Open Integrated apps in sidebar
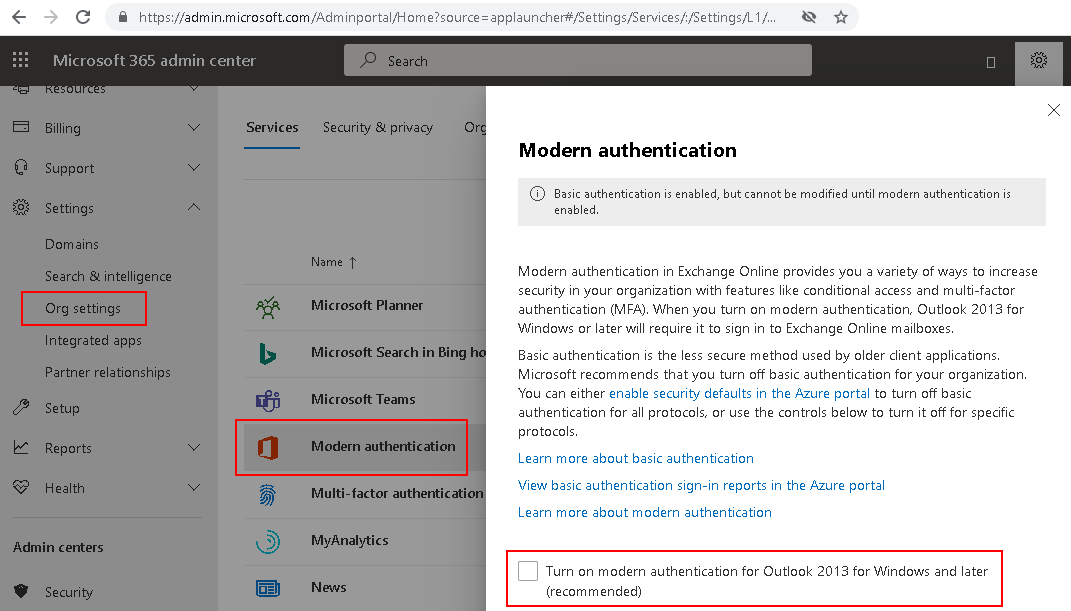Image resolution: width=1071 pixels, height=611 pixels. click(93, 341)
